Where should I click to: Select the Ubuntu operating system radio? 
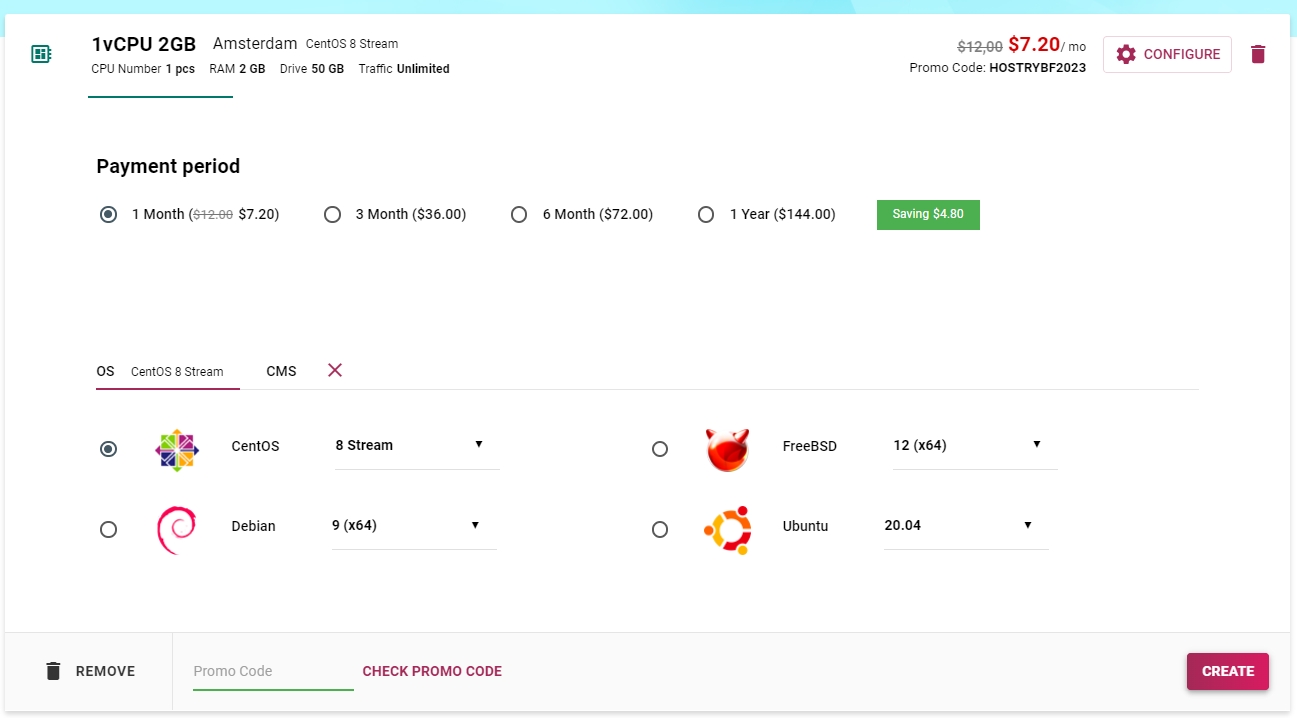660,530
